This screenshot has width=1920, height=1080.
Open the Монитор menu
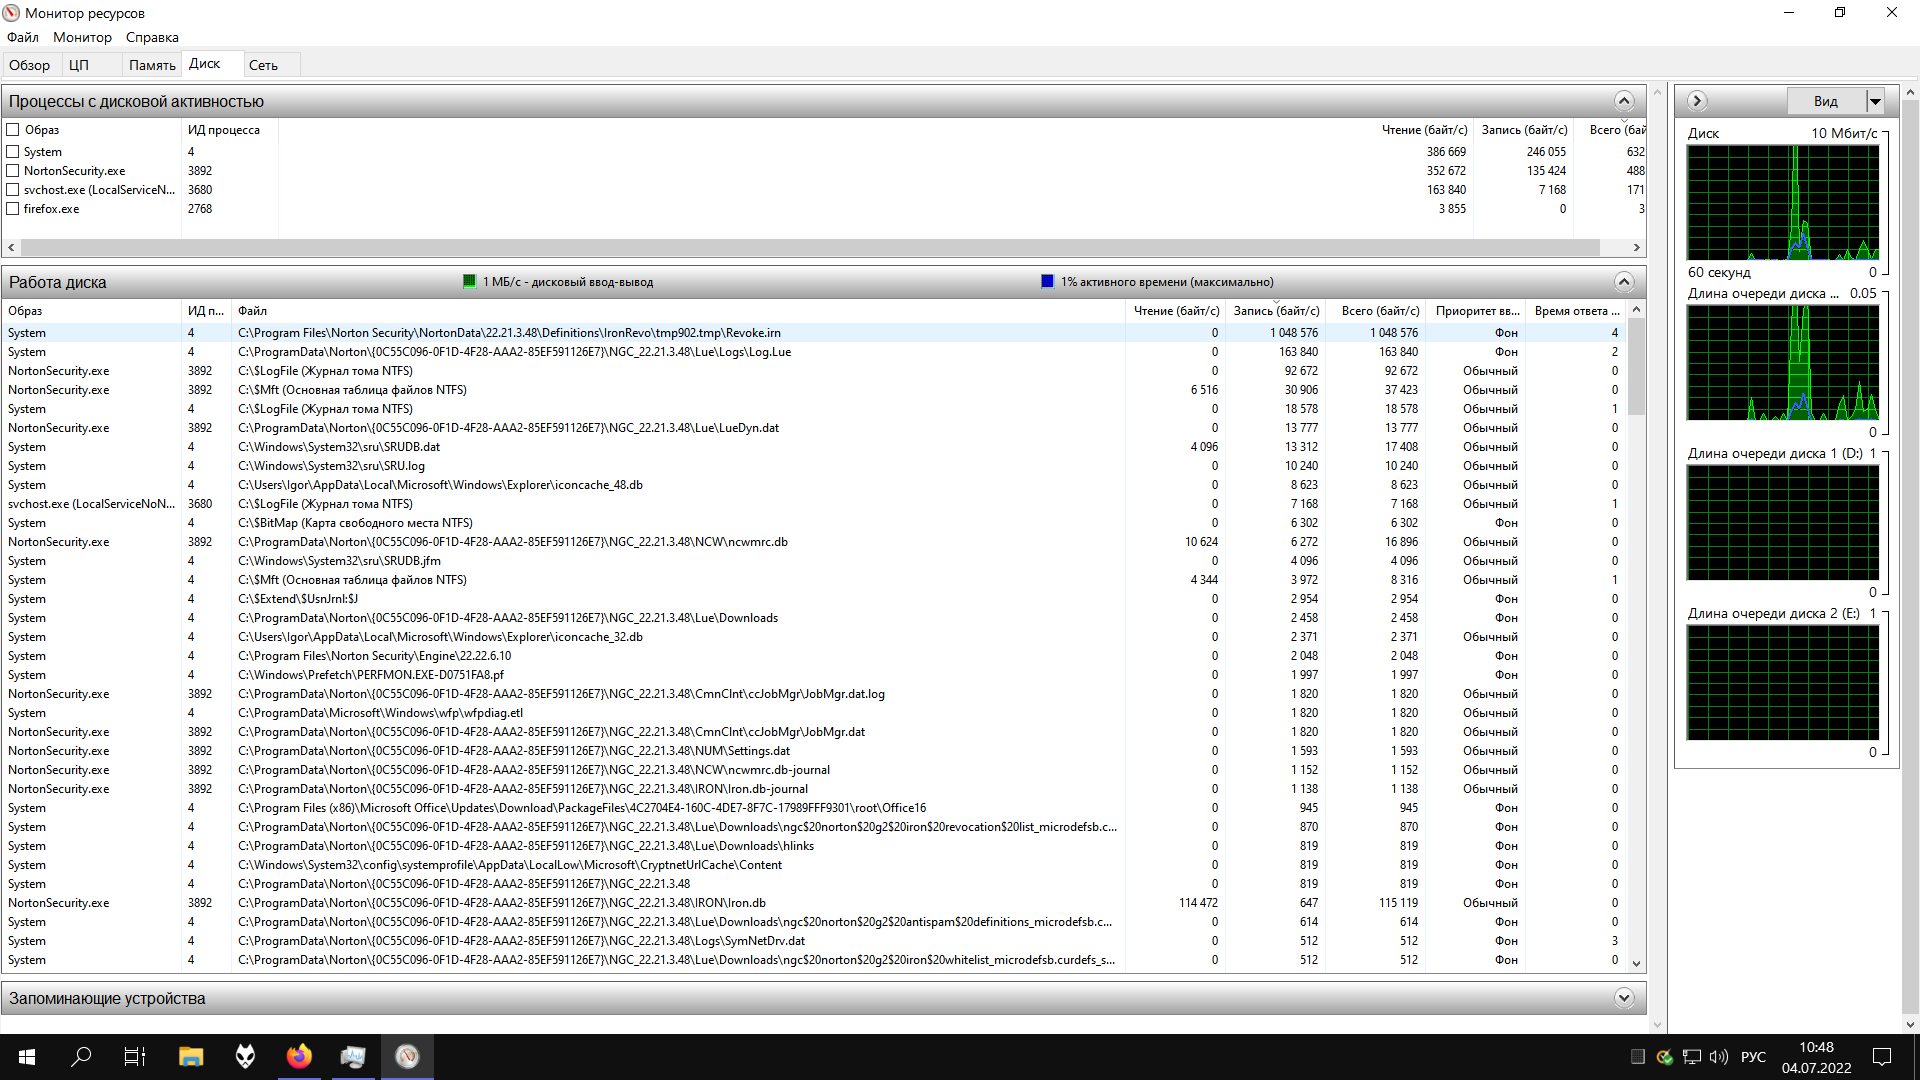pos(82,37)
